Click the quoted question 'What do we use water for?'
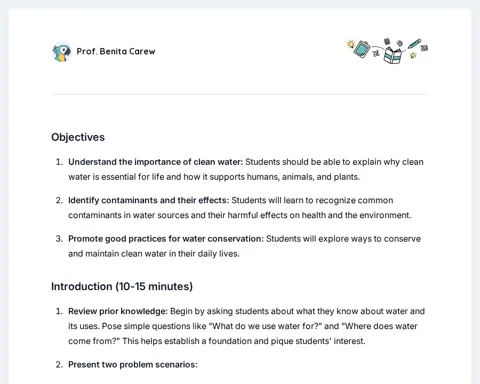The width and height of the screenshot is (480, 384). tap(266, 326)
